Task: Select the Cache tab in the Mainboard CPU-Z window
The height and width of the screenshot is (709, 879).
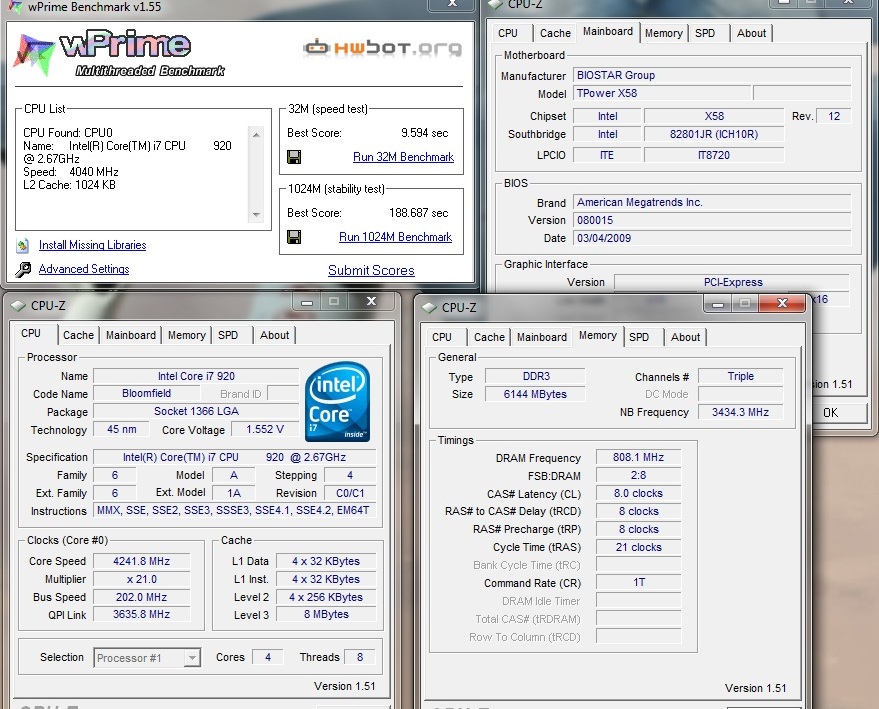Action: tap(555, 33)
